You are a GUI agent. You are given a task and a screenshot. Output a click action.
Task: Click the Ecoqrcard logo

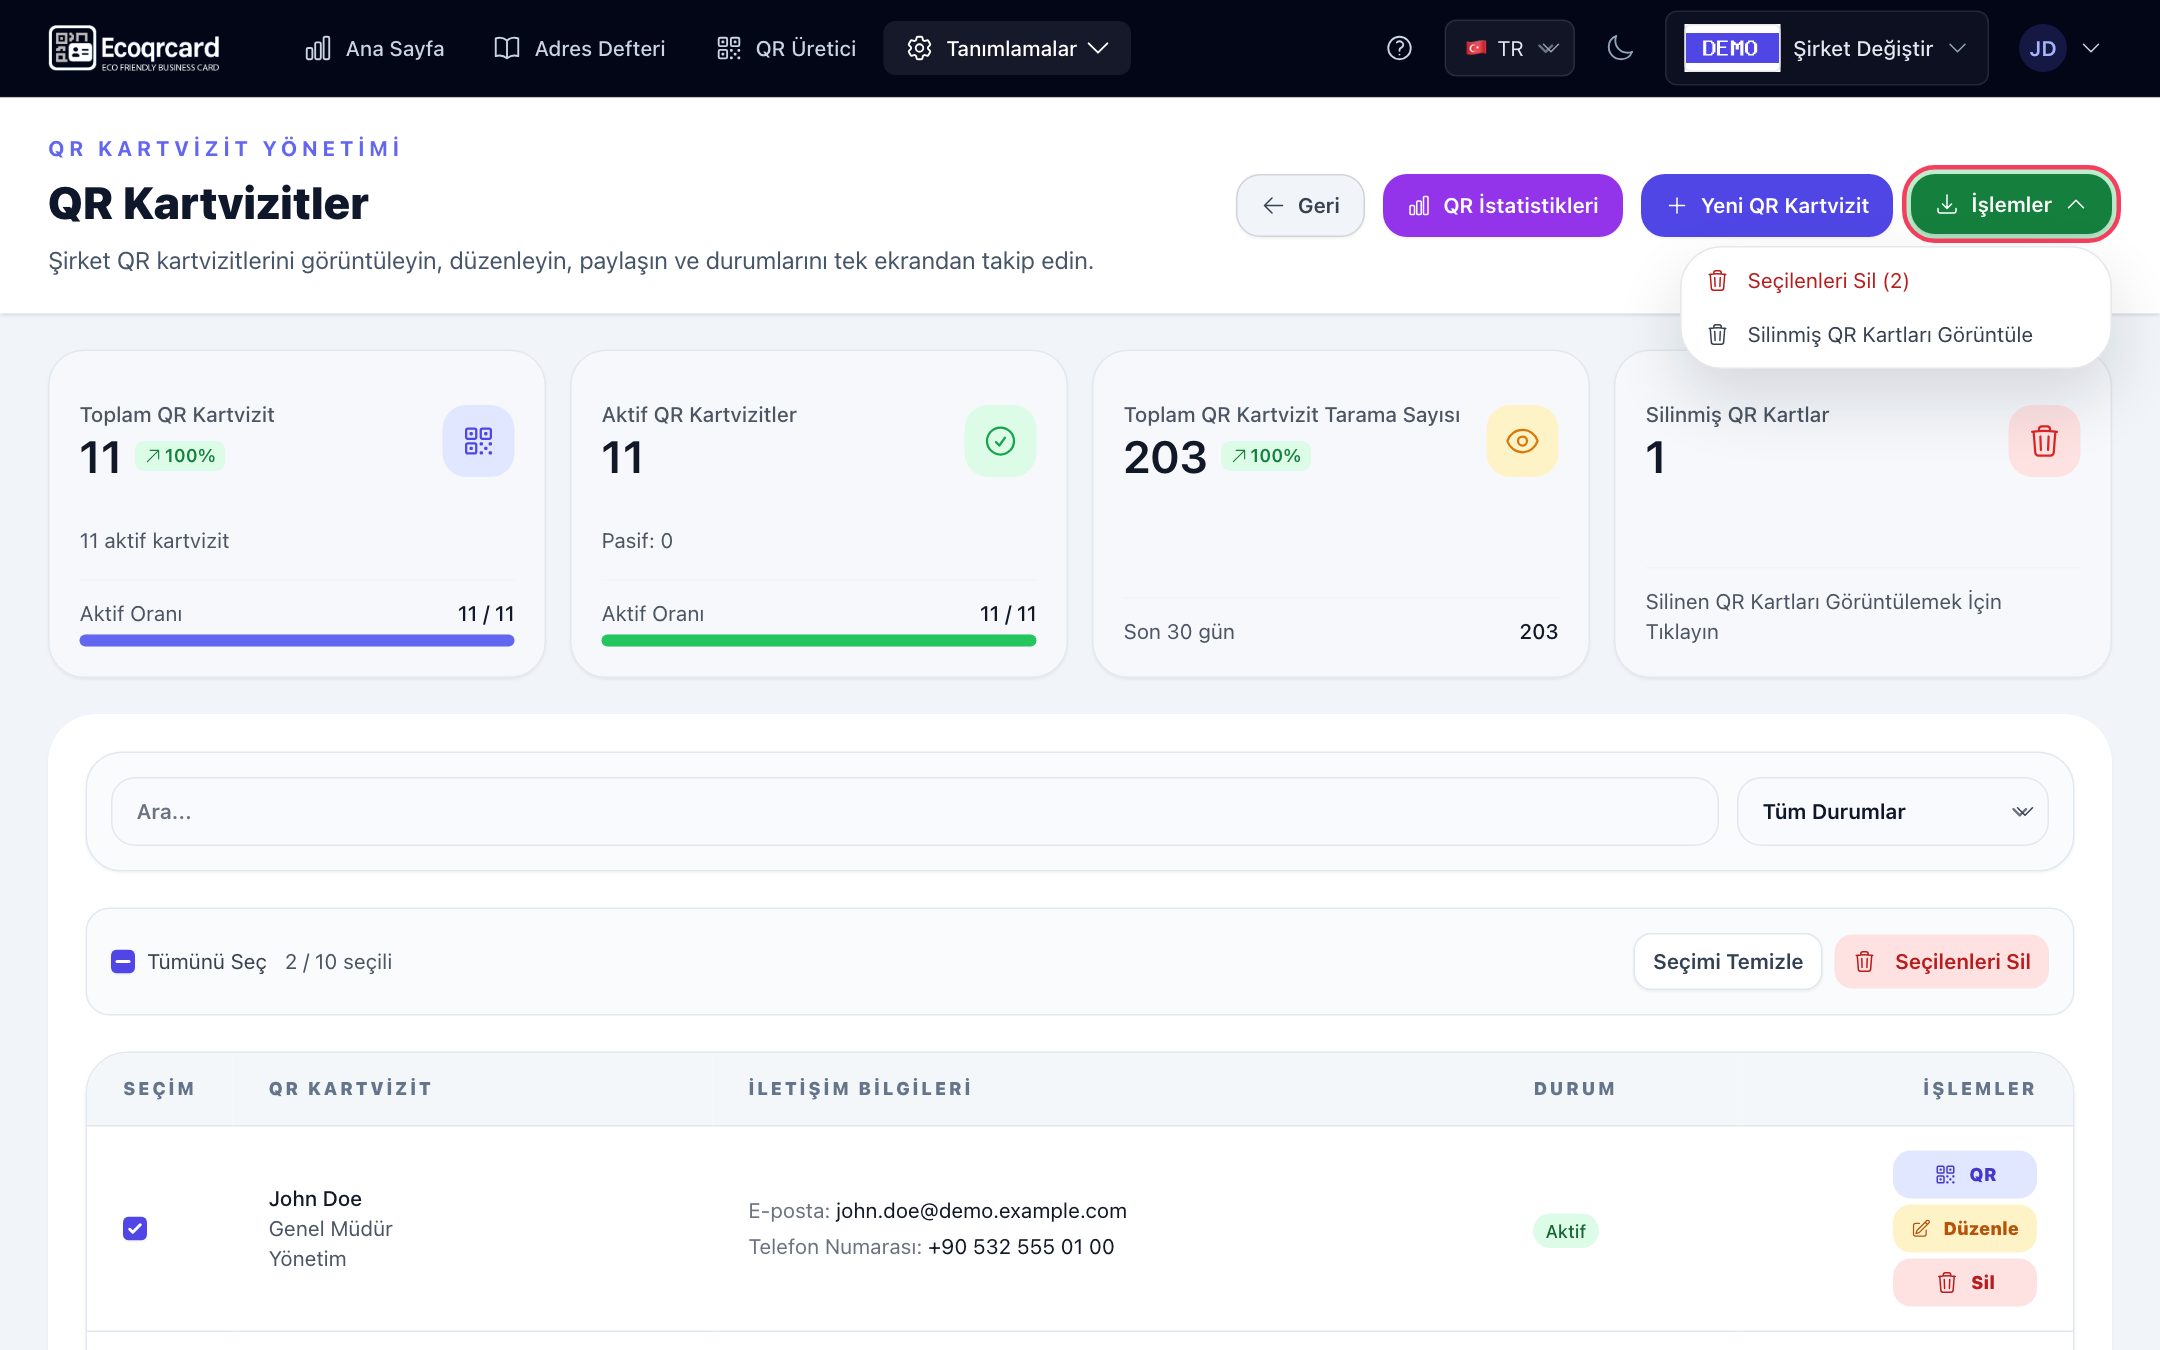point(134,48)
